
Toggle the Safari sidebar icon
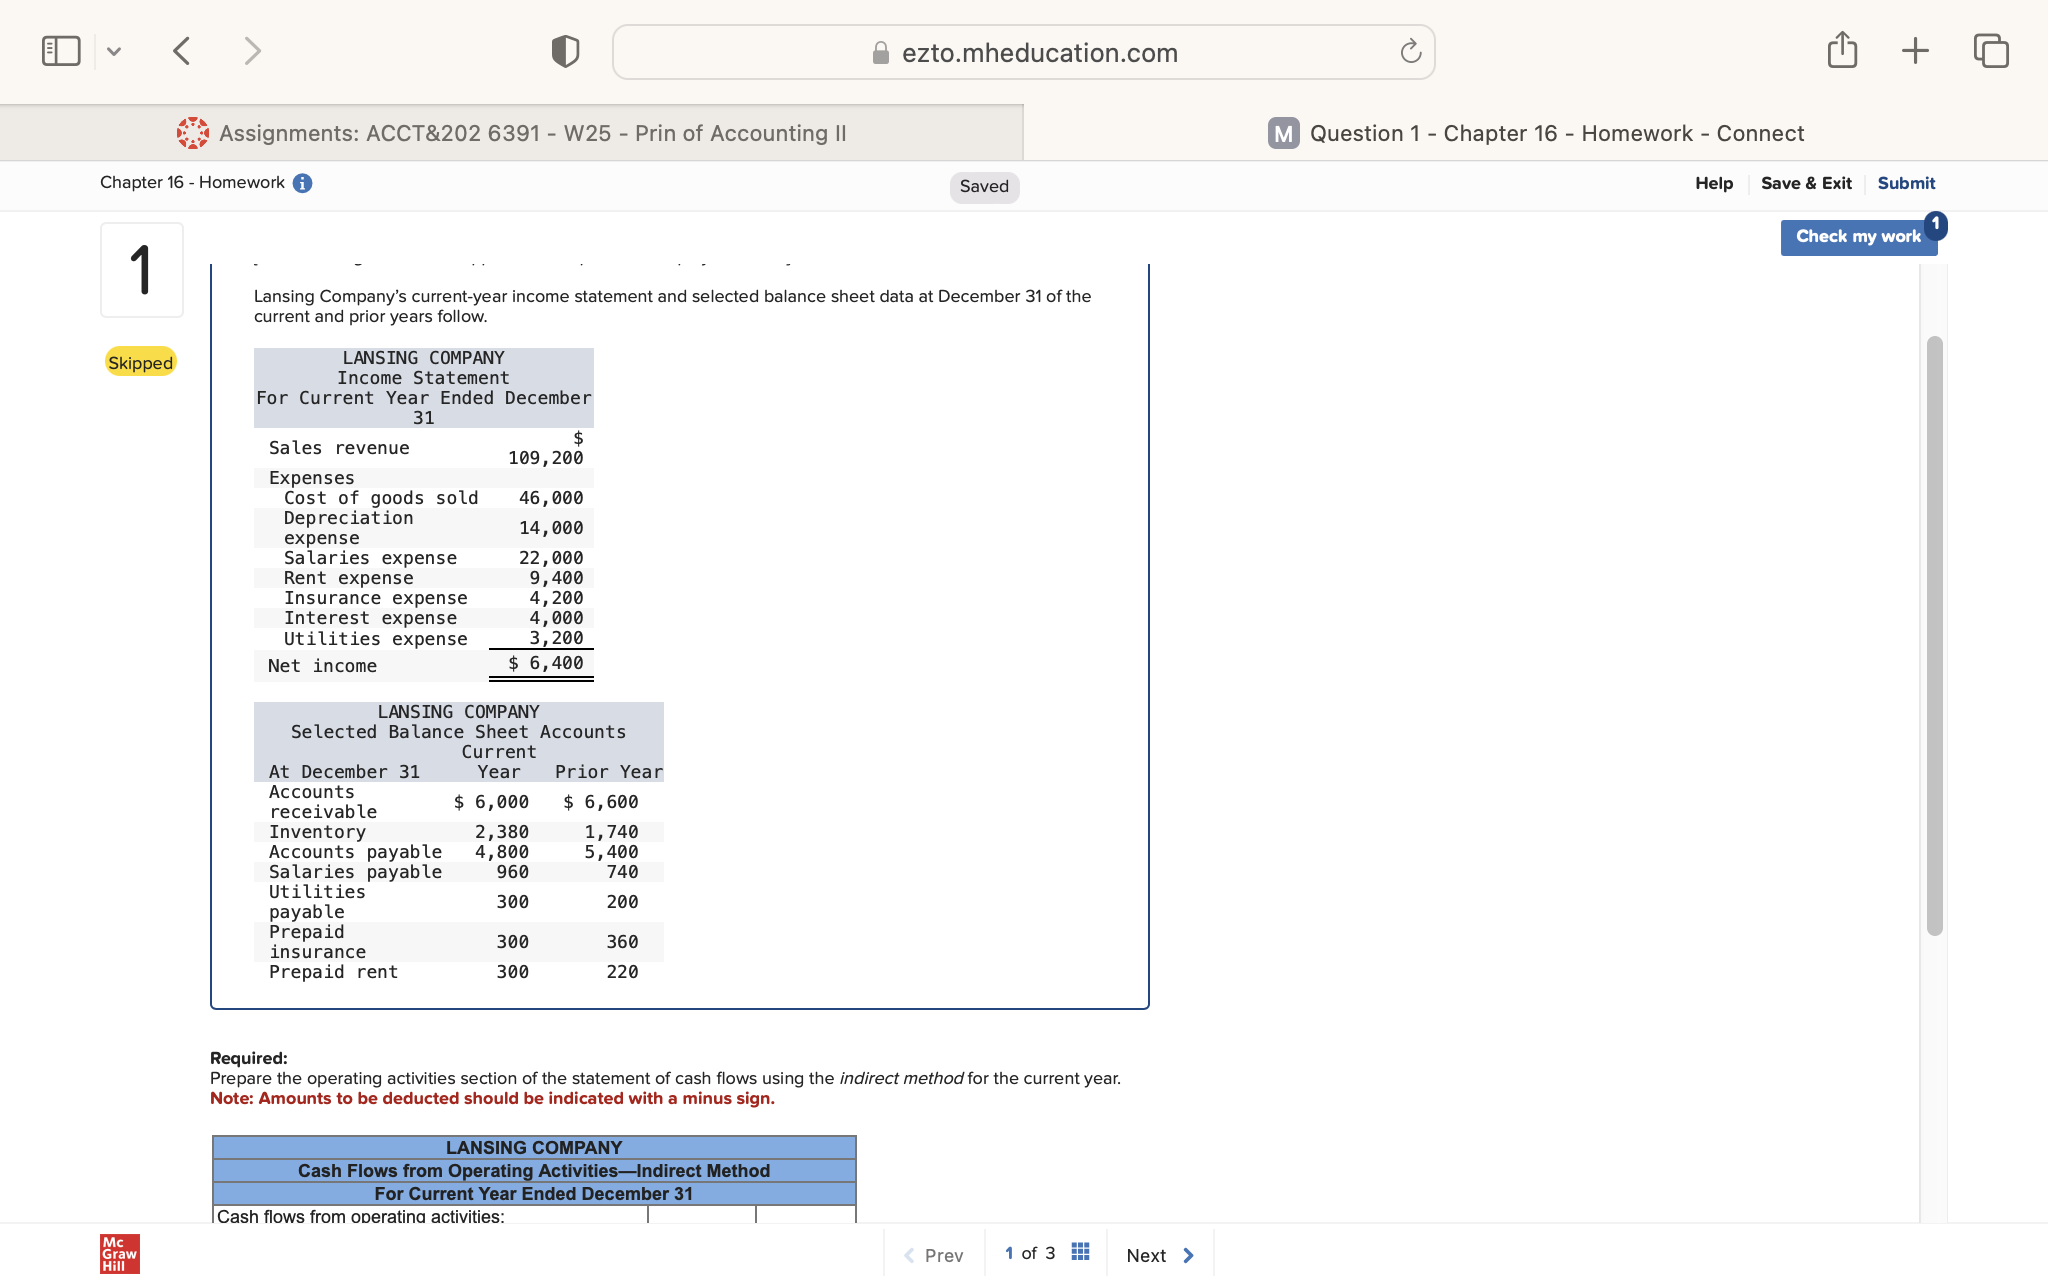coord(61,49)
